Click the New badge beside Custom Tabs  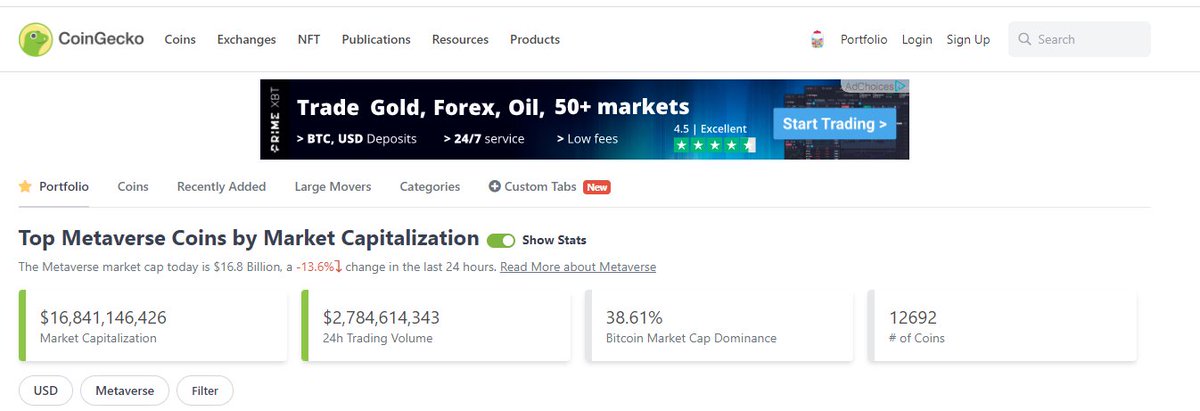(x=597, y=187)
